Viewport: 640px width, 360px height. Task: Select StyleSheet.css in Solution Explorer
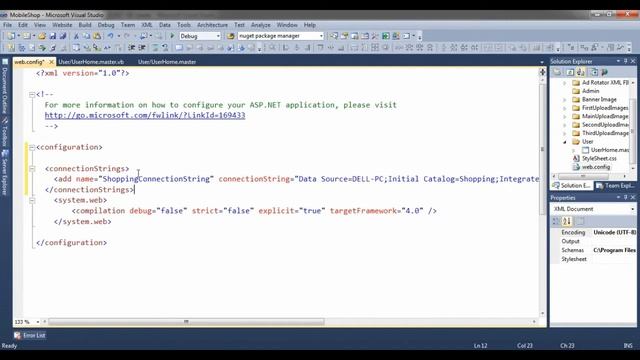click(599, 158)
